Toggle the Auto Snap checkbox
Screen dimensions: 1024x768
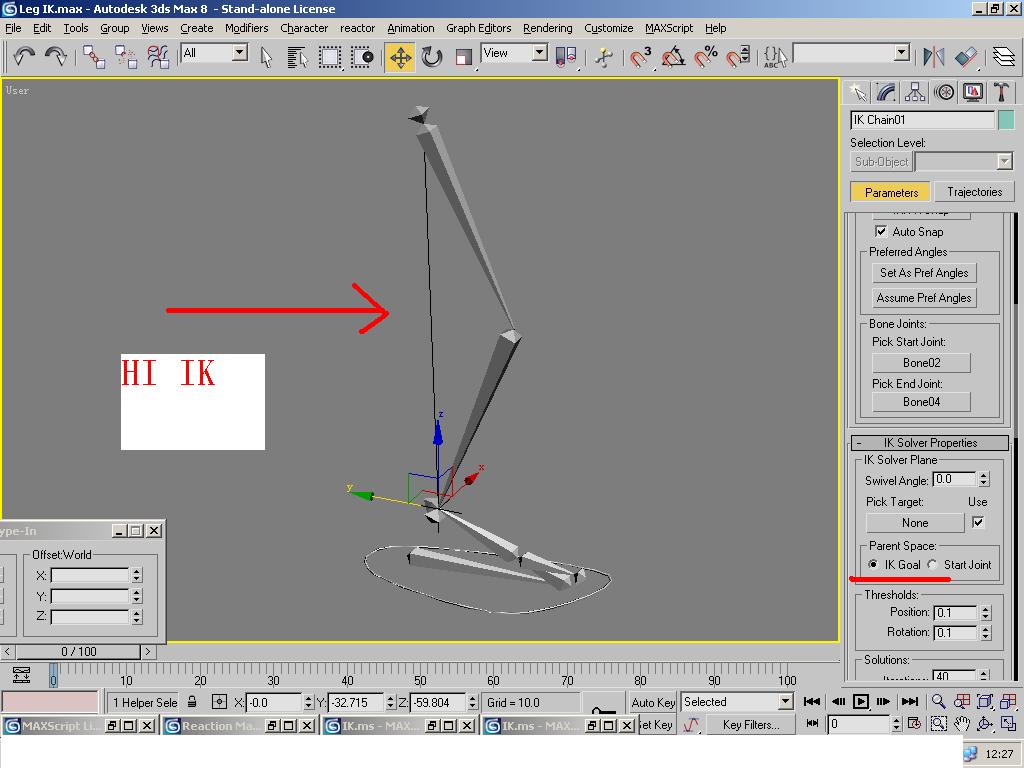881,231
